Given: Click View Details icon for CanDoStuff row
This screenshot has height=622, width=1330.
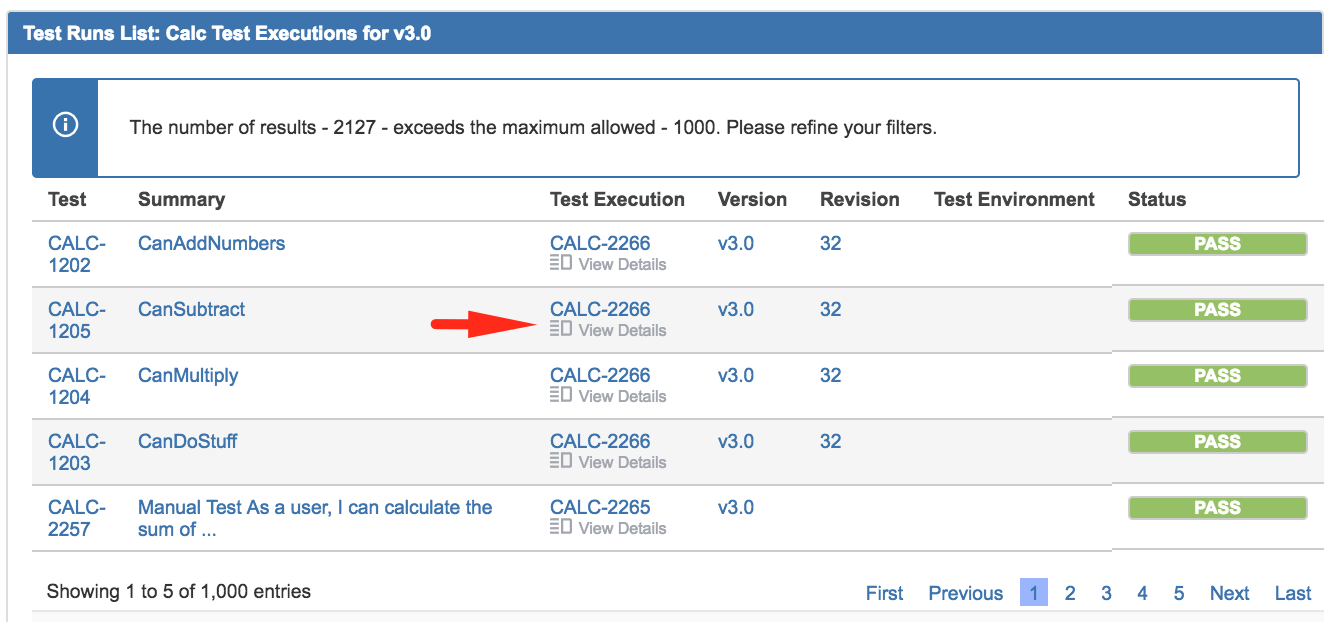Looking at the screenshot, I should (x=561, y=461).
